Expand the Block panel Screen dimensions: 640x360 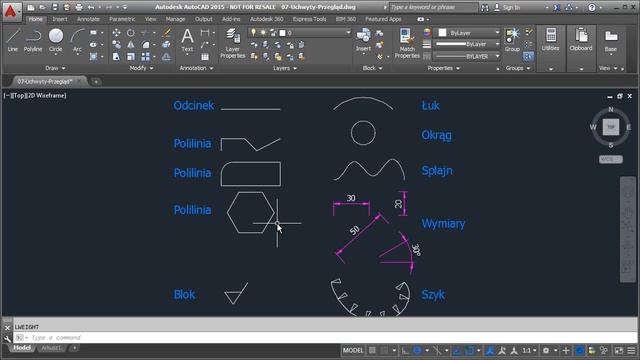[372, 68]
